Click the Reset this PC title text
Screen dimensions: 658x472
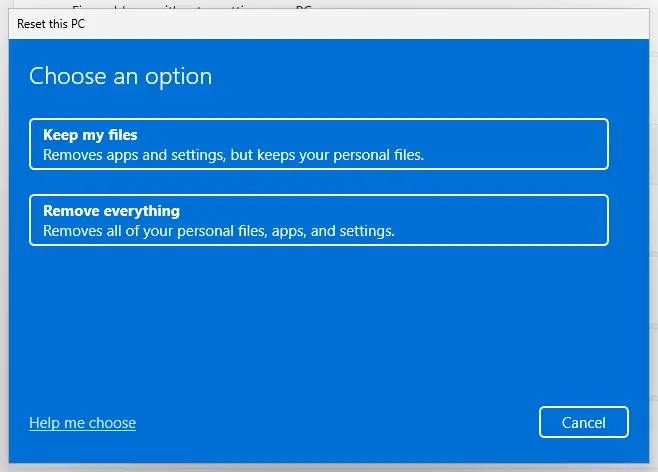click(51, 24)
